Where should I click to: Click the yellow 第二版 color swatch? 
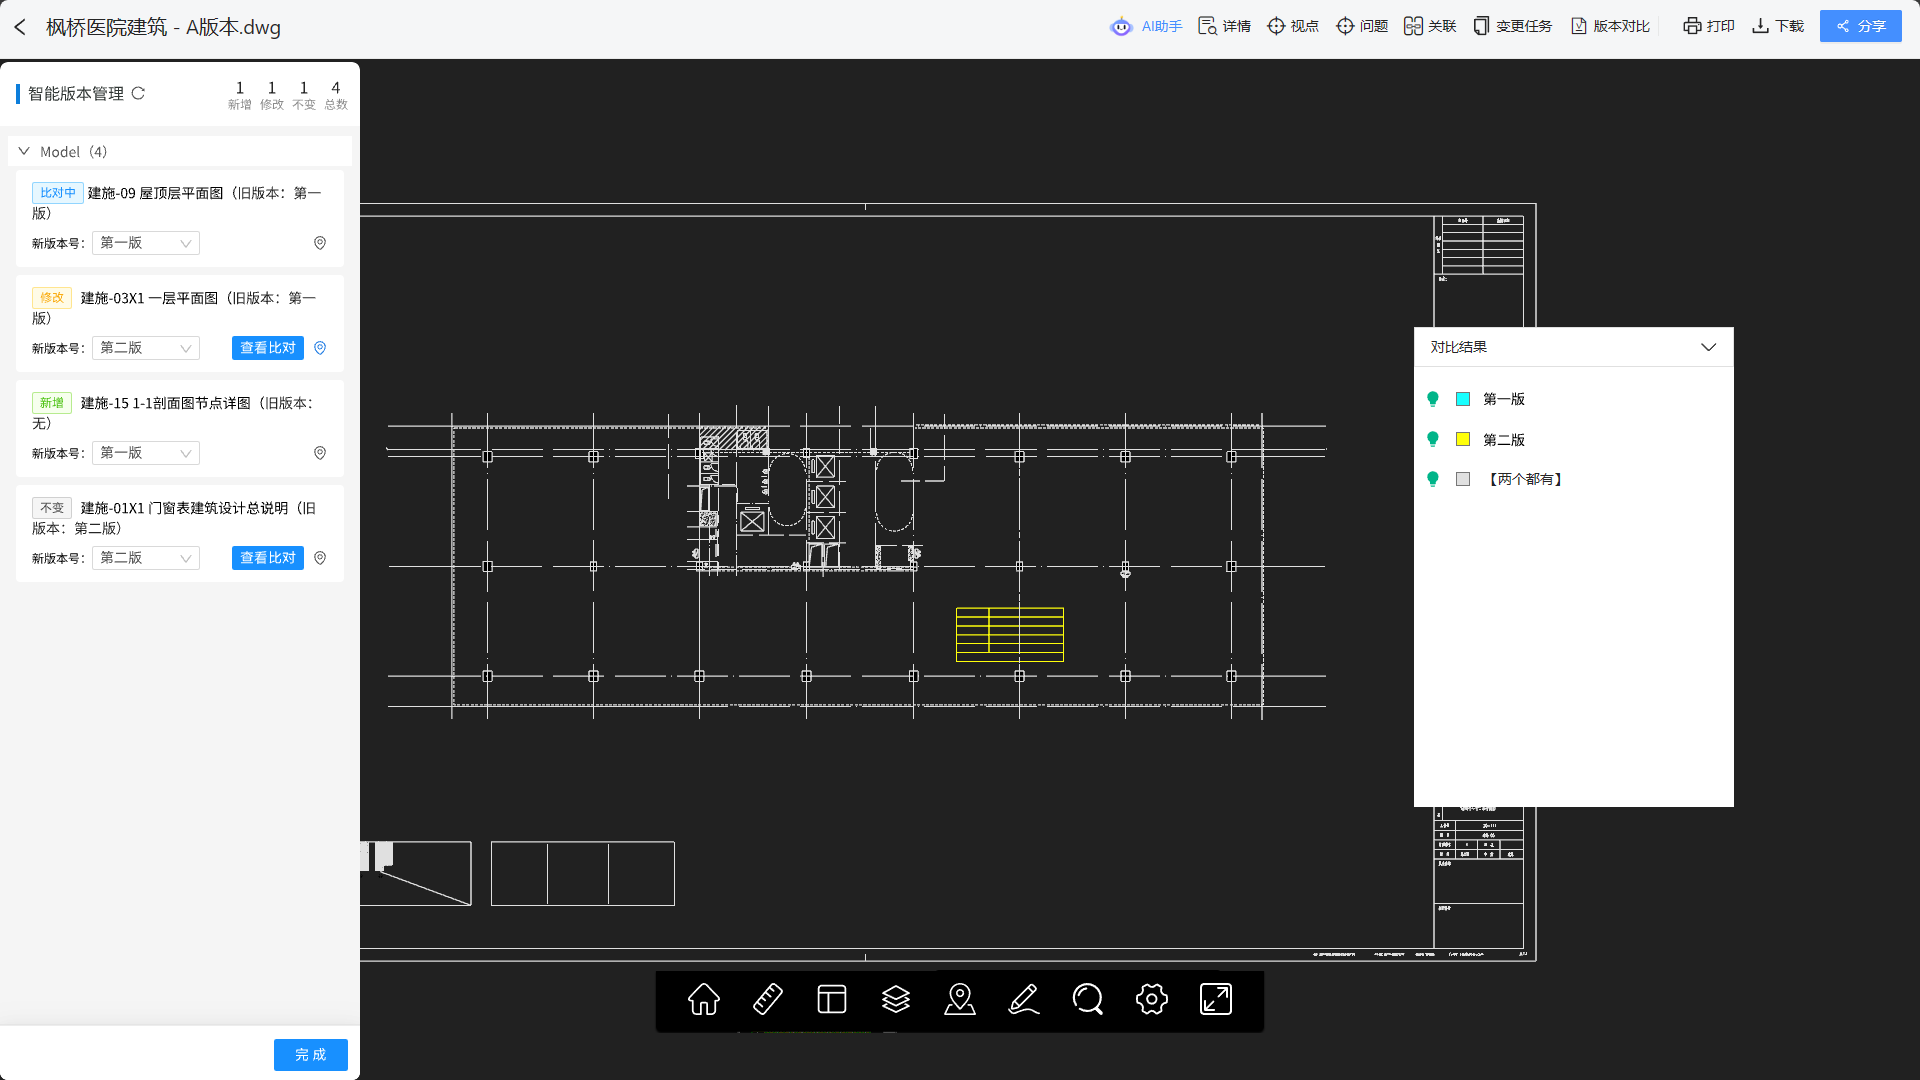click(1463, 439)
